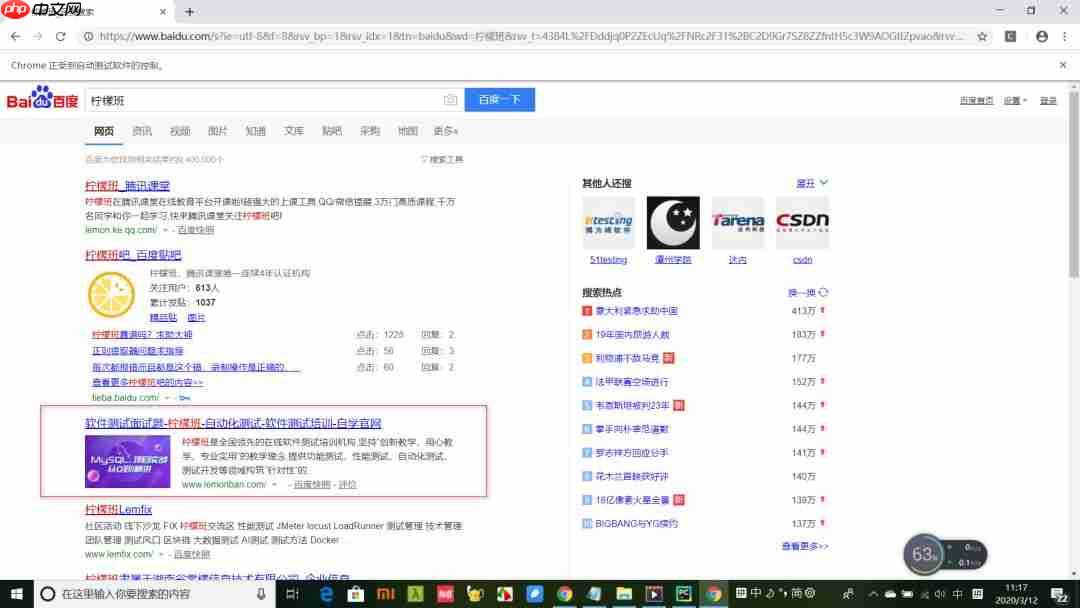Toggle the bookmark star in address bar

click(x=984, y=34)
